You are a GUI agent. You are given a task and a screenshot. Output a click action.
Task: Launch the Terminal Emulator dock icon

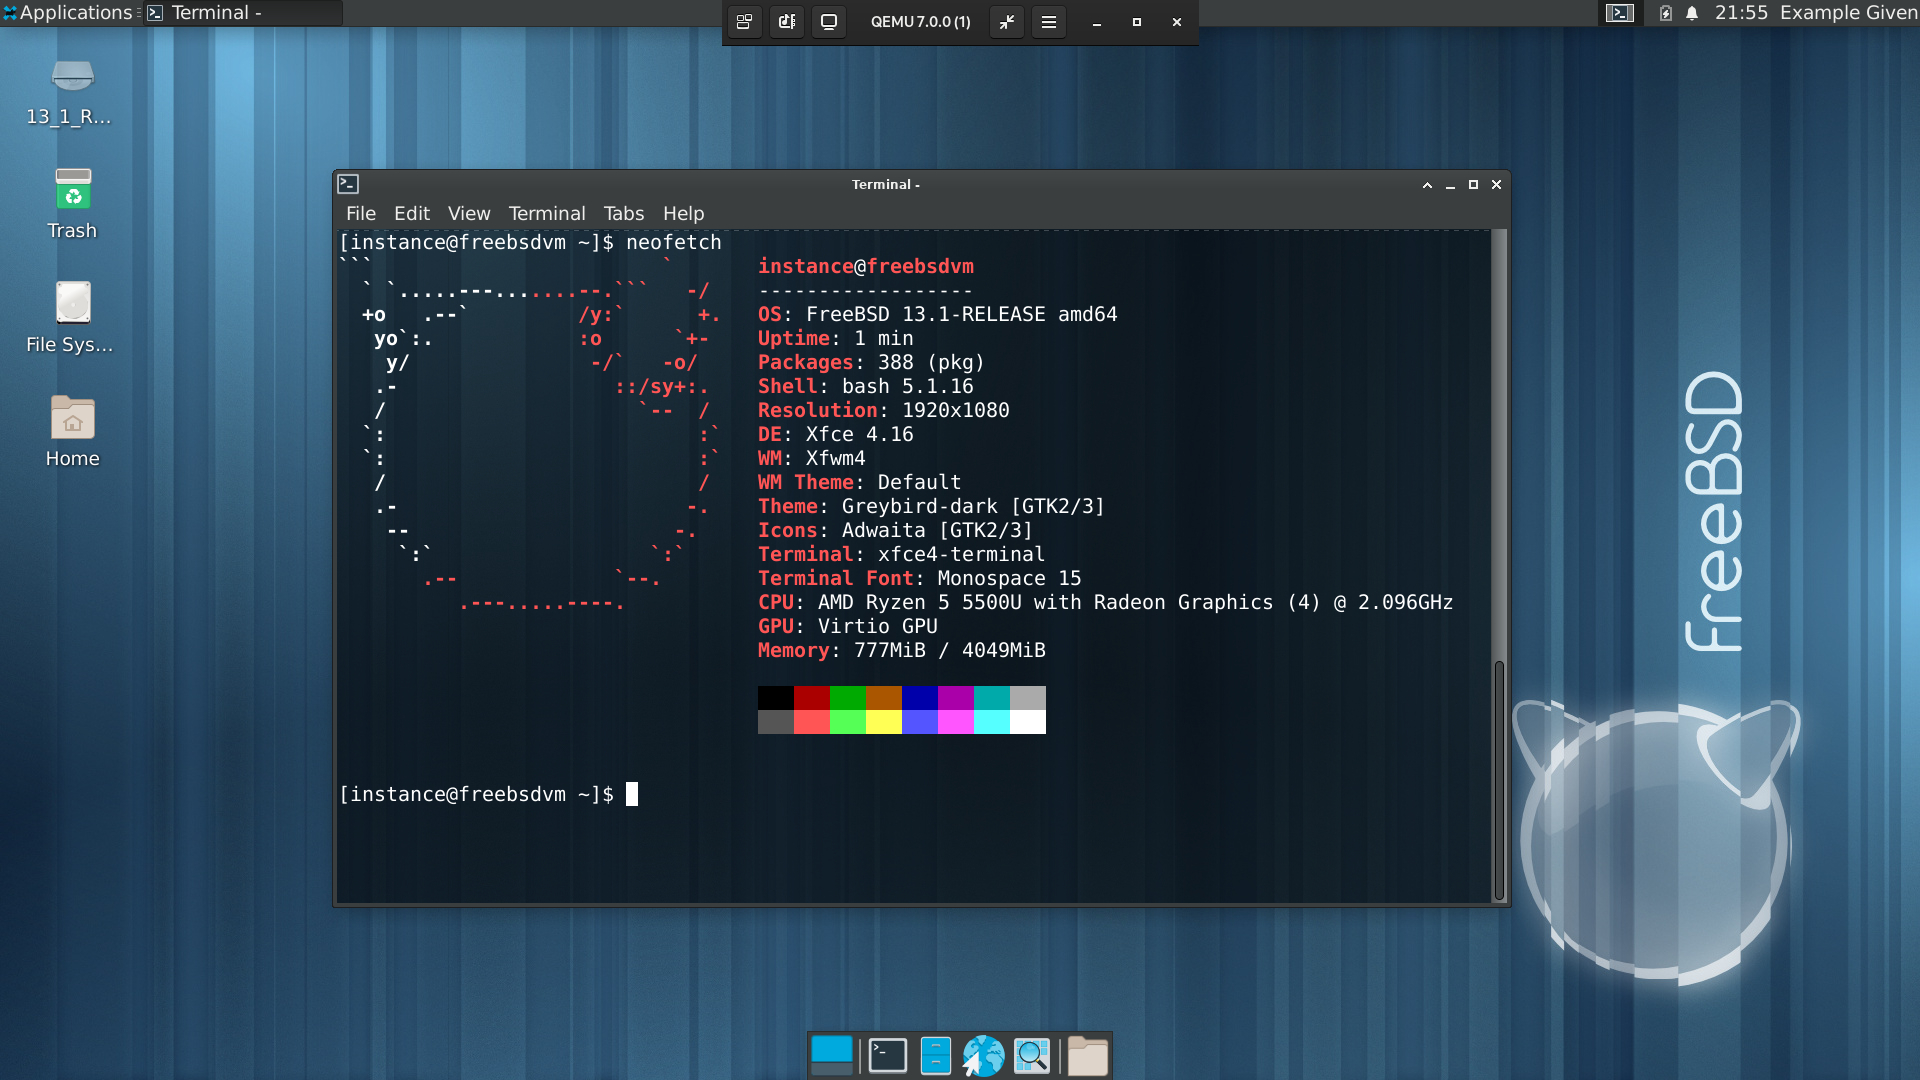coord(887,1056)
